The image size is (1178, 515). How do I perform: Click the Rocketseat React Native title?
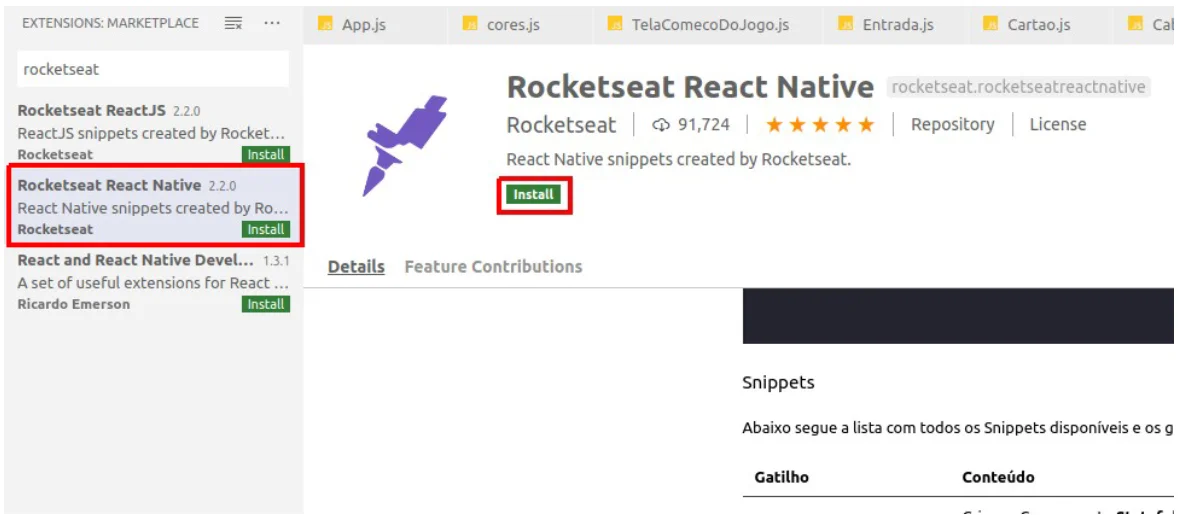tap(690, 87)
